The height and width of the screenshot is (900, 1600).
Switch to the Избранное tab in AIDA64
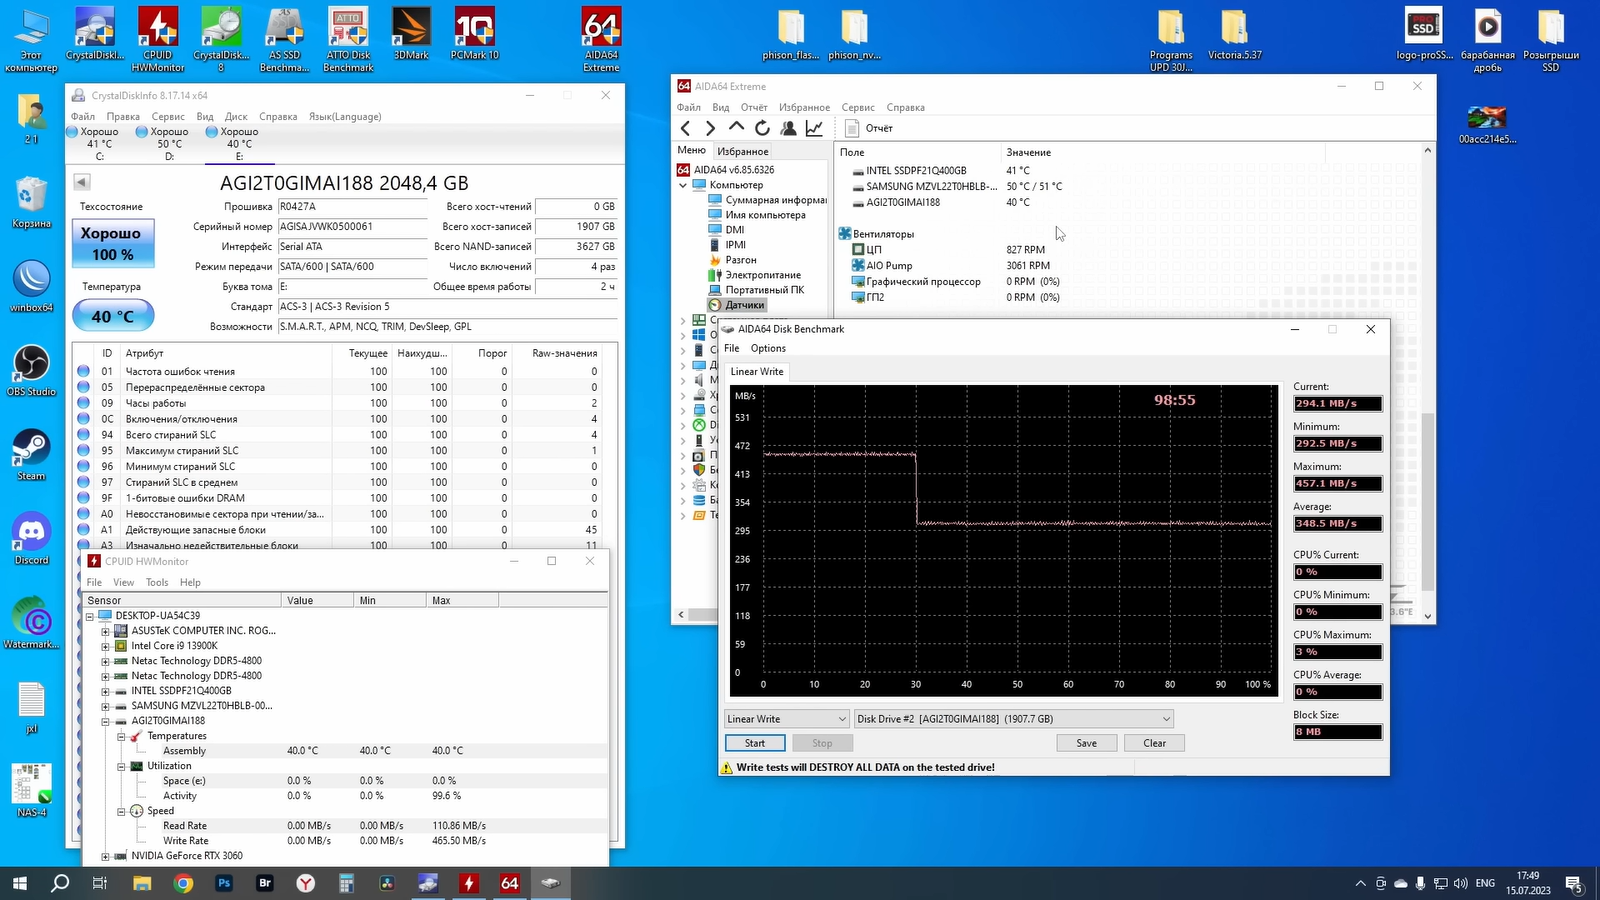coord(742,151)
